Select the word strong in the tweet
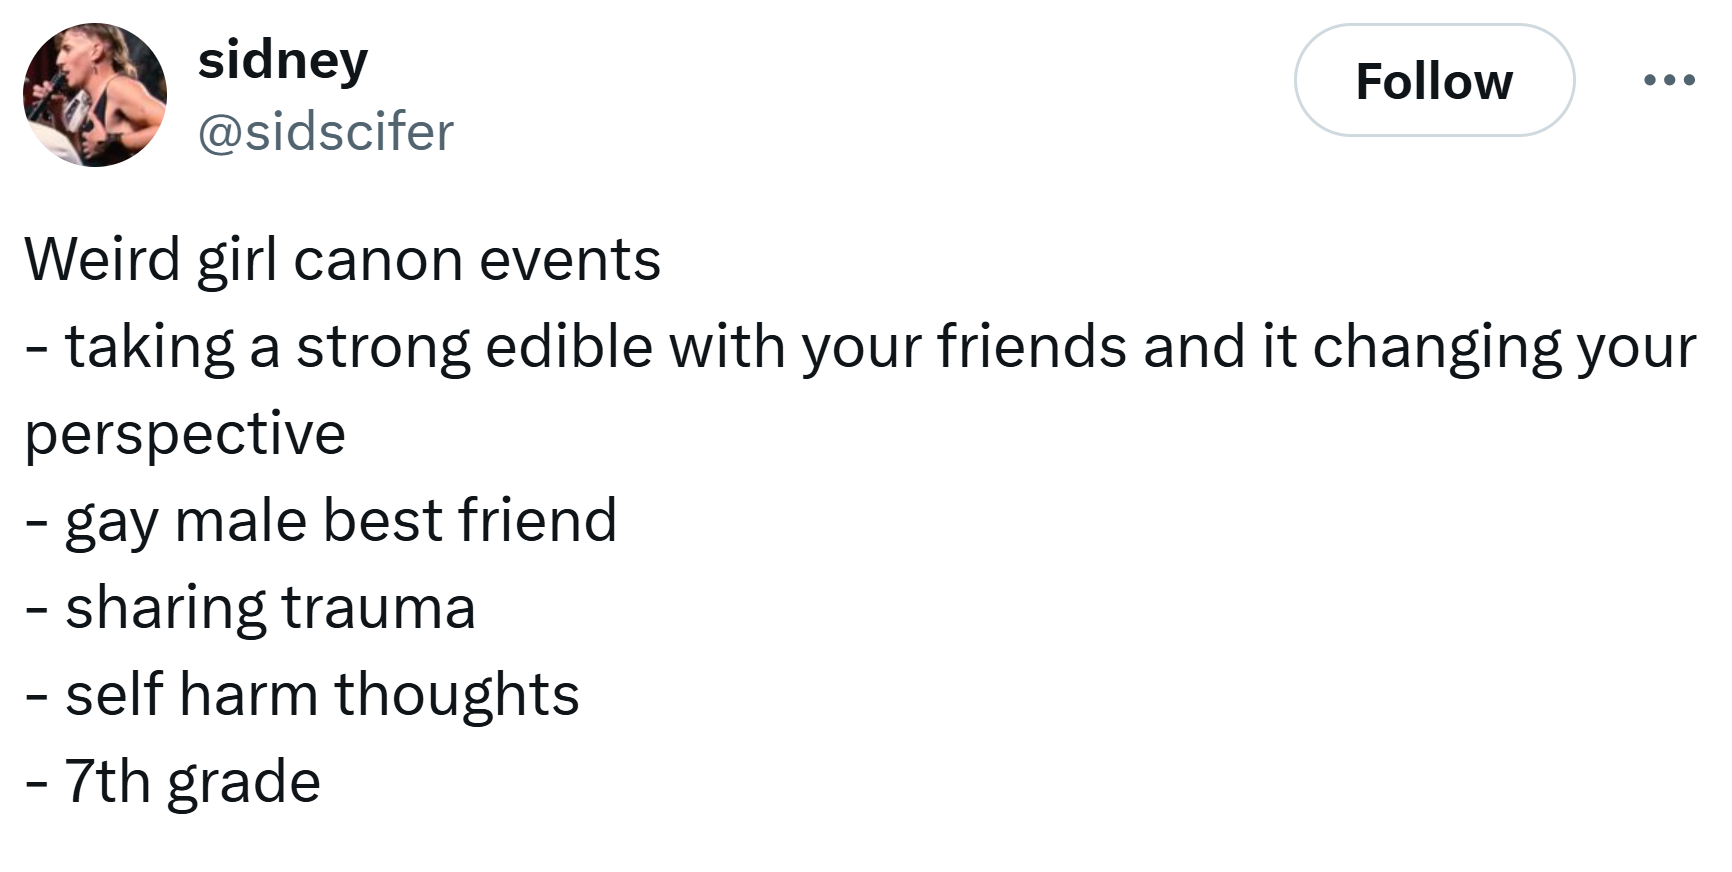Screen dimensions: 1732x872 [x=383, y=349]
